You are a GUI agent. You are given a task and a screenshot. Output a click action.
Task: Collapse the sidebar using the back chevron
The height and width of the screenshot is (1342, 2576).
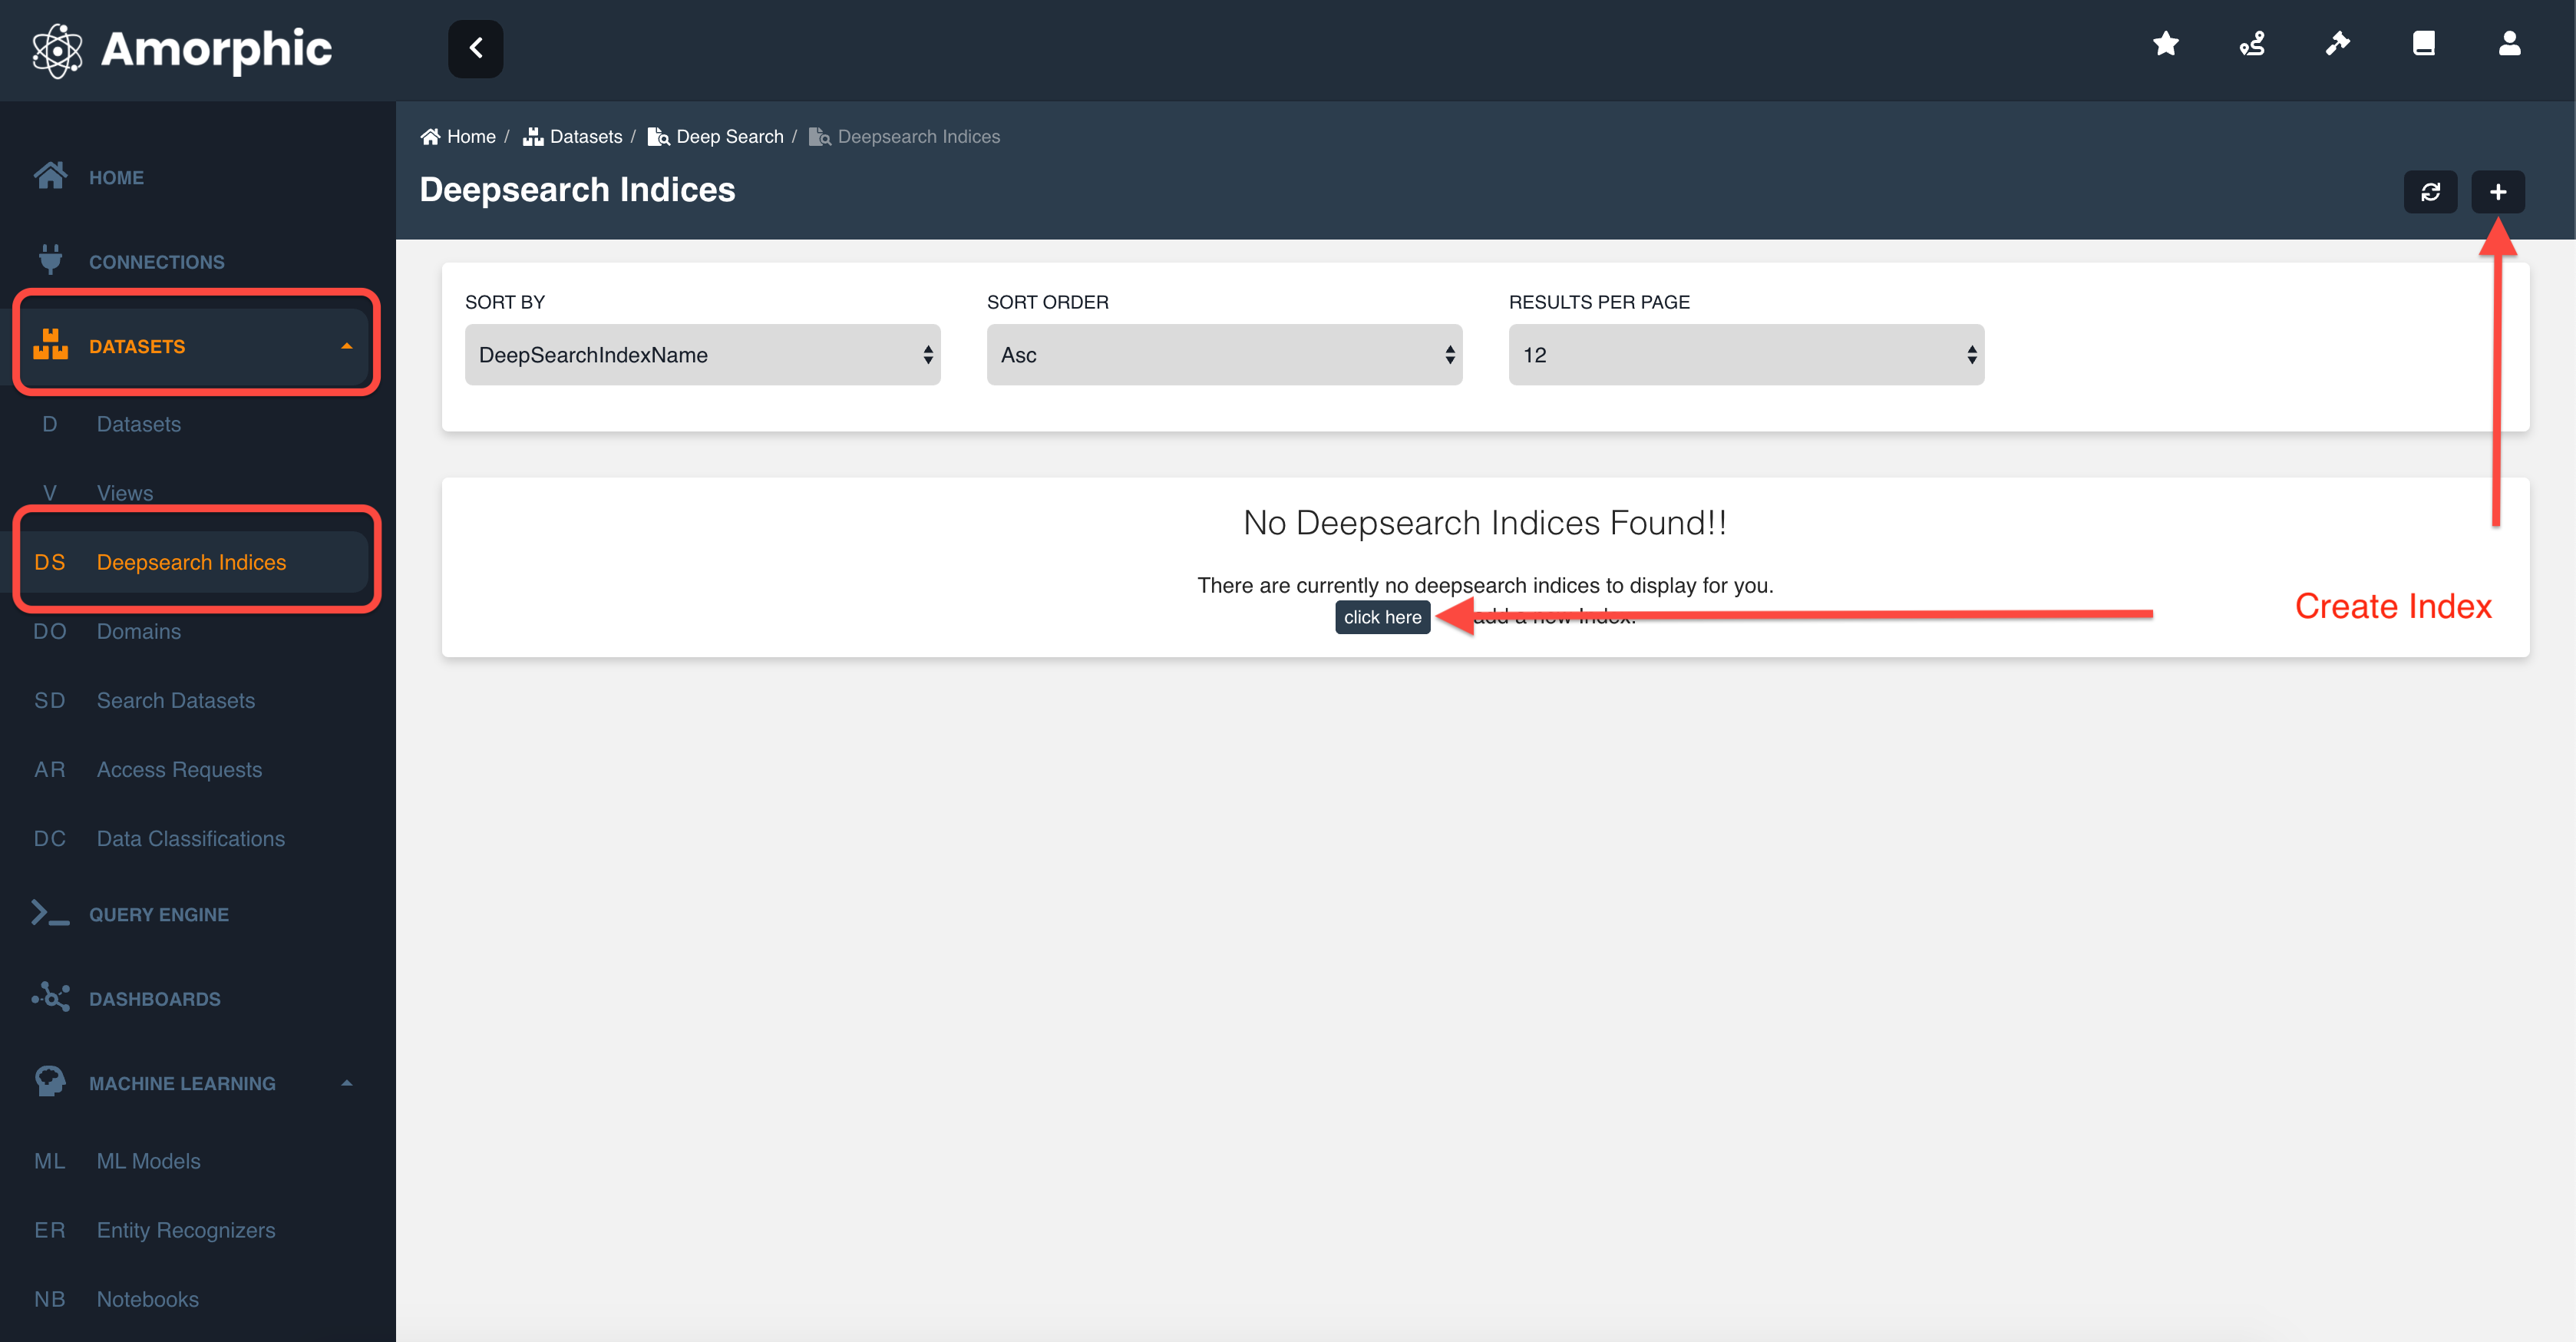click(x=476, y=48)
